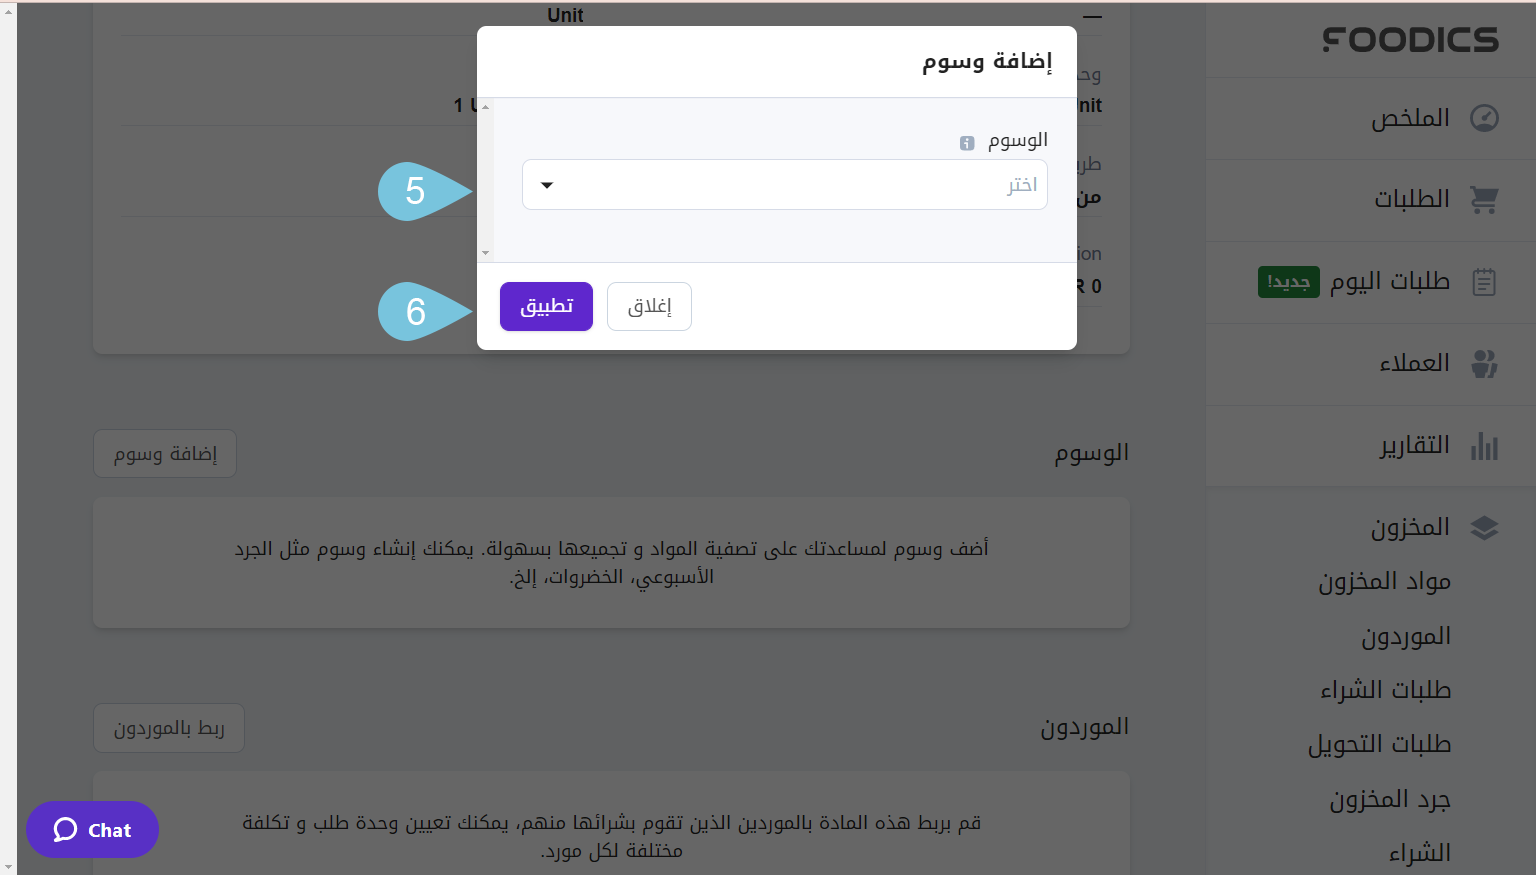1536x875 pixels.
Task: Click the جديد! badge
Action: 1289,282
